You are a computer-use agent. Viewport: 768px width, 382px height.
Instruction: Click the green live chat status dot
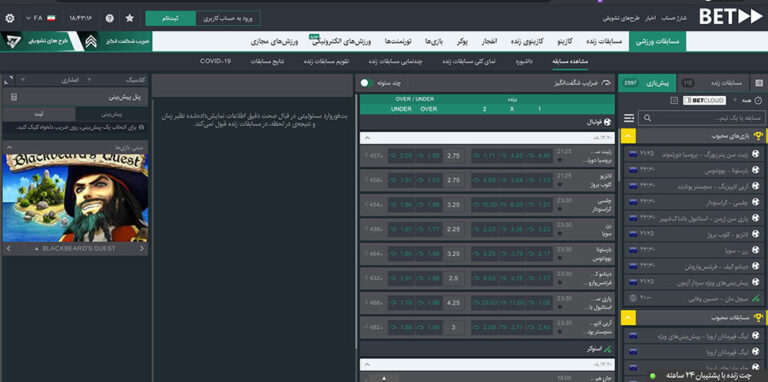coord(652,376)
